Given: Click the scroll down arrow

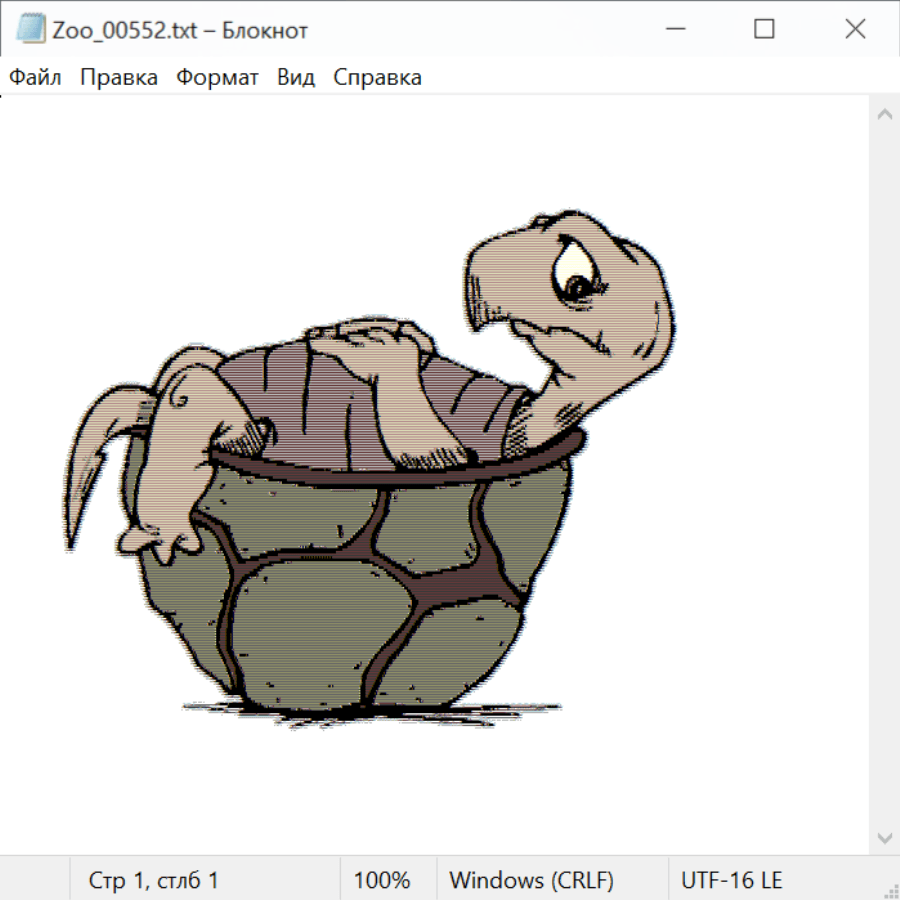Looking at the screenshot, I should (x=884, y=837).
